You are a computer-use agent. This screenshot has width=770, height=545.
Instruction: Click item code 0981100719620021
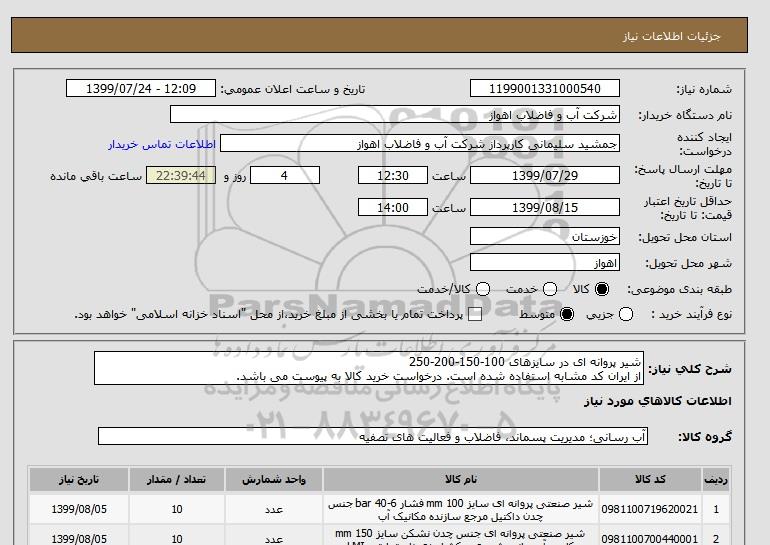coord(650,510)
